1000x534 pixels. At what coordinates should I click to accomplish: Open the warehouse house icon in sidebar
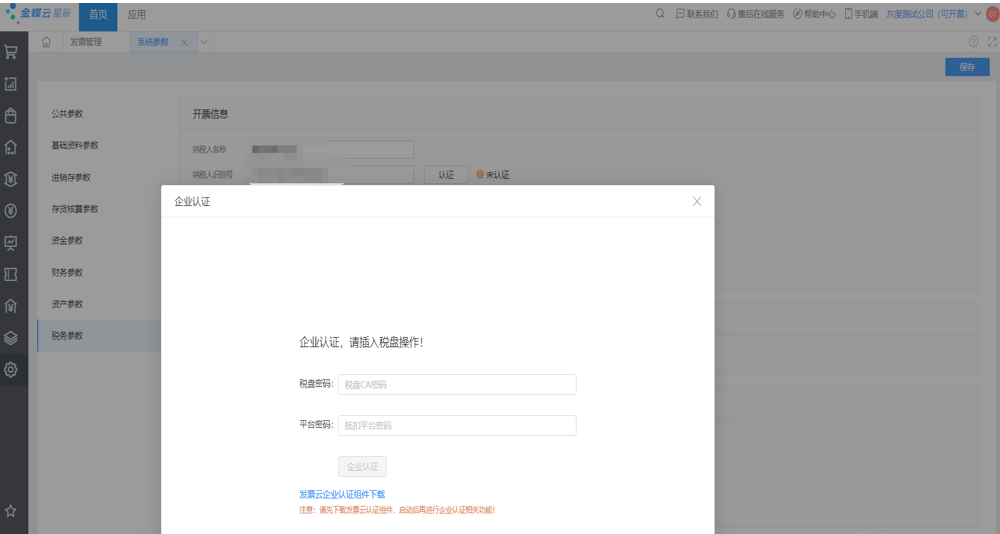tap(11, 147)
